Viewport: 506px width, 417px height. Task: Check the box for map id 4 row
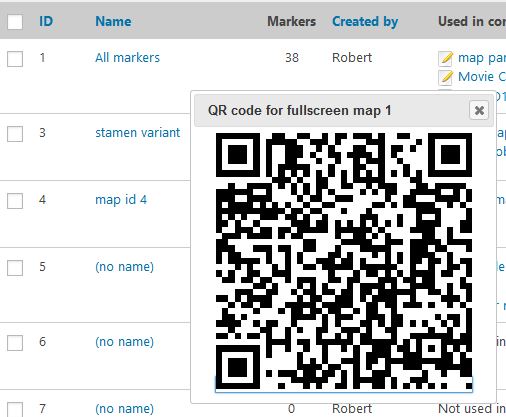(15, 201)
